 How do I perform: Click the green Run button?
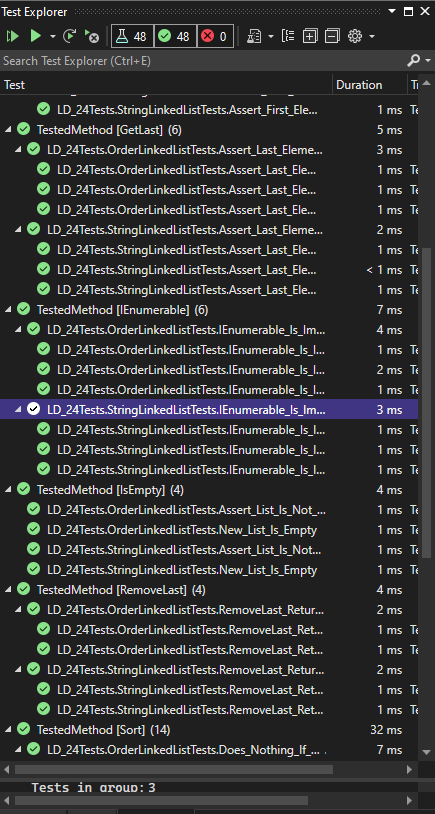[x=35, y=36]
